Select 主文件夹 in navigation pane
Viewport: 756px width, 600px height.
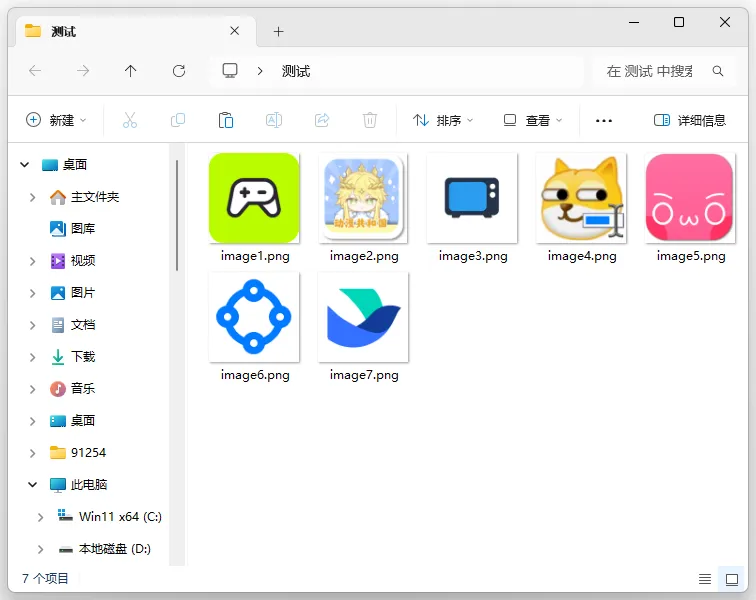tap(84, 197)
